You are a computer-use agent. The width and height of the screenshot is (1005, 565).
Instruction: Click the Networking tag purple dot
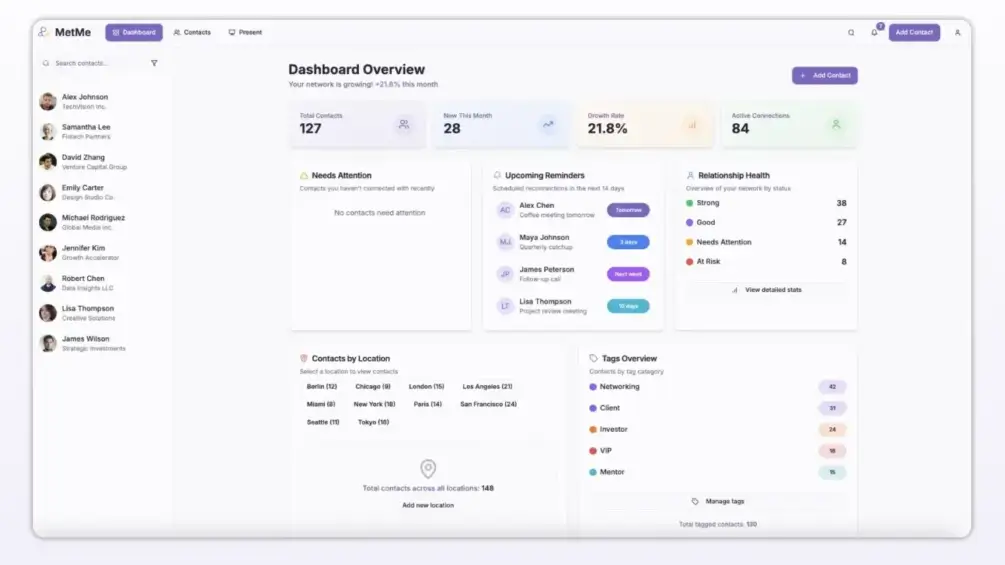point(593,387)
